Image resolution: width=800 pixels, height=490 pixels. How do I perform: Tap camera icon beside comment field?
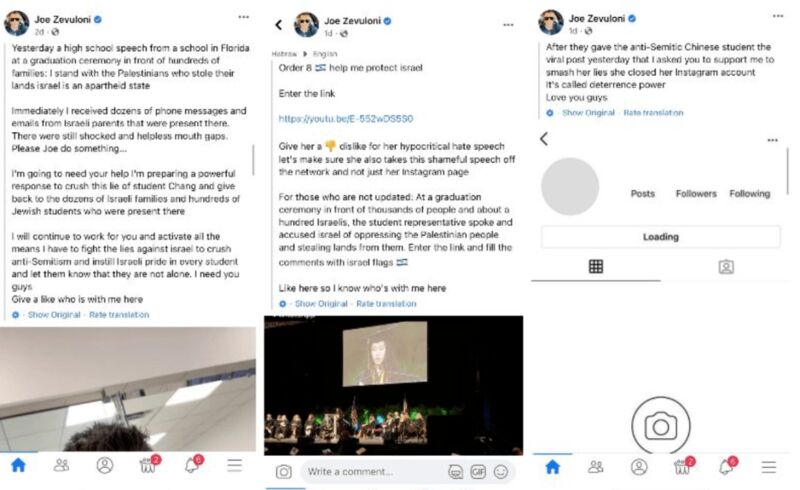[x=284, y=472]
